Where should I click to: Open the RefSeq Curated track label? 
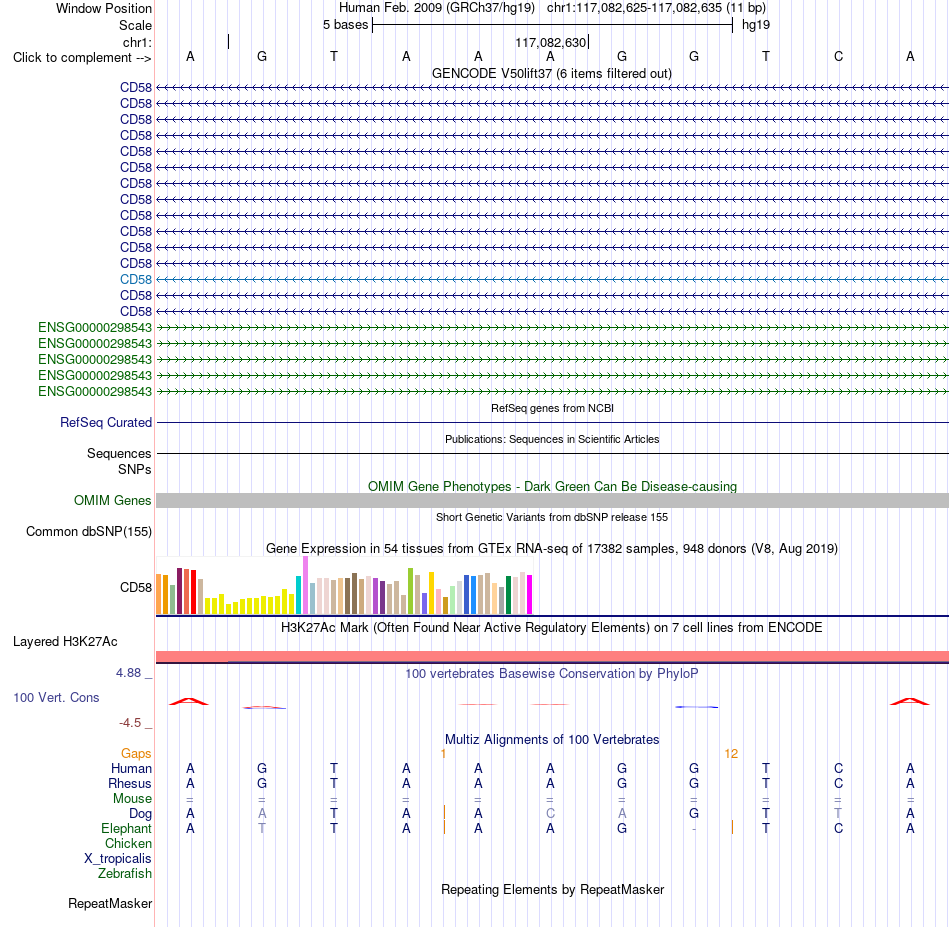click(106, 422)
